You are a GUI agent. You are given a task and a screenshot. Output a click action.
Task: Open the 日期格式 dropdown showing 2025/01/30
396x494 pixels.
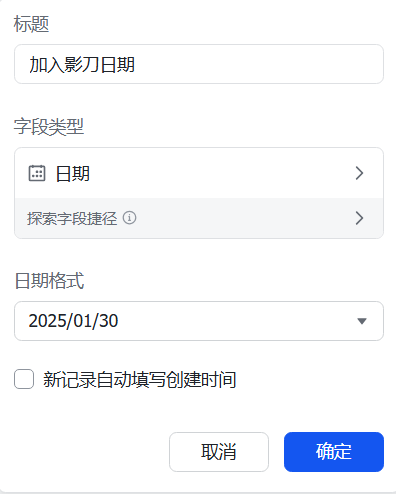coord(199,321)
